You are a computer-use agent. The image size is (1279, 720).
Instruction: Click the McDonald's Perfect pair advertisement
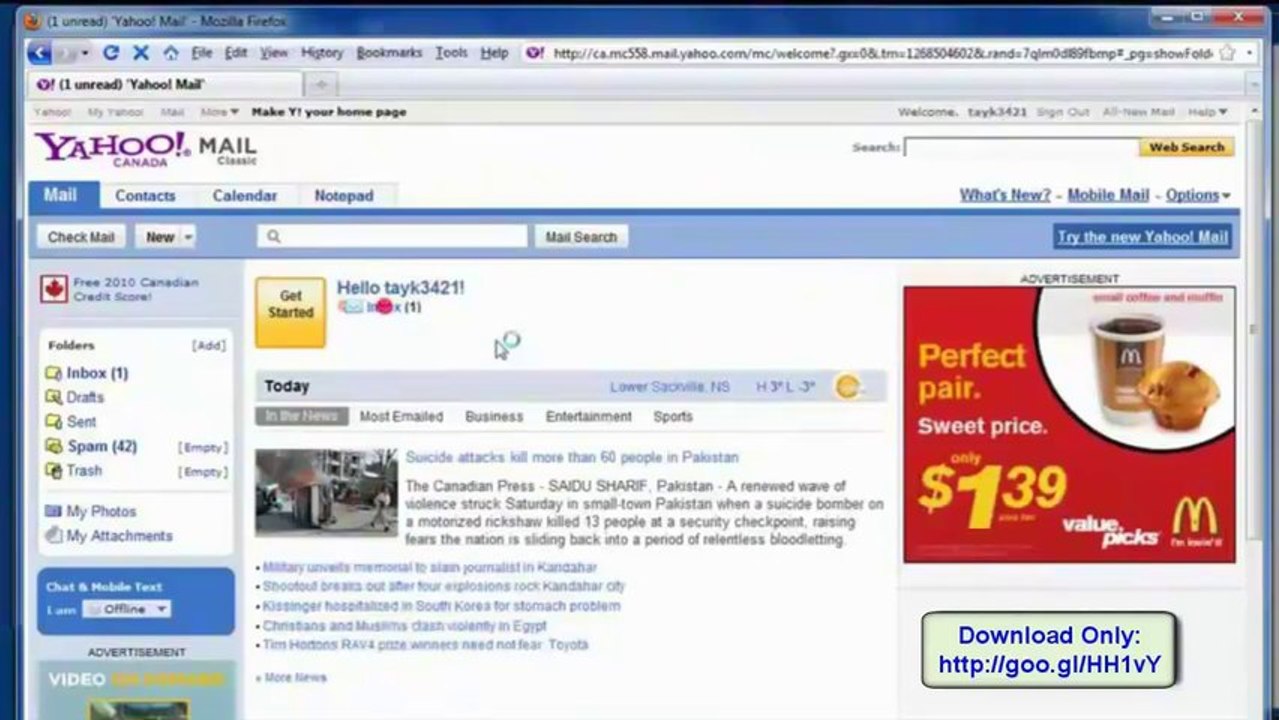[1069, 424]
